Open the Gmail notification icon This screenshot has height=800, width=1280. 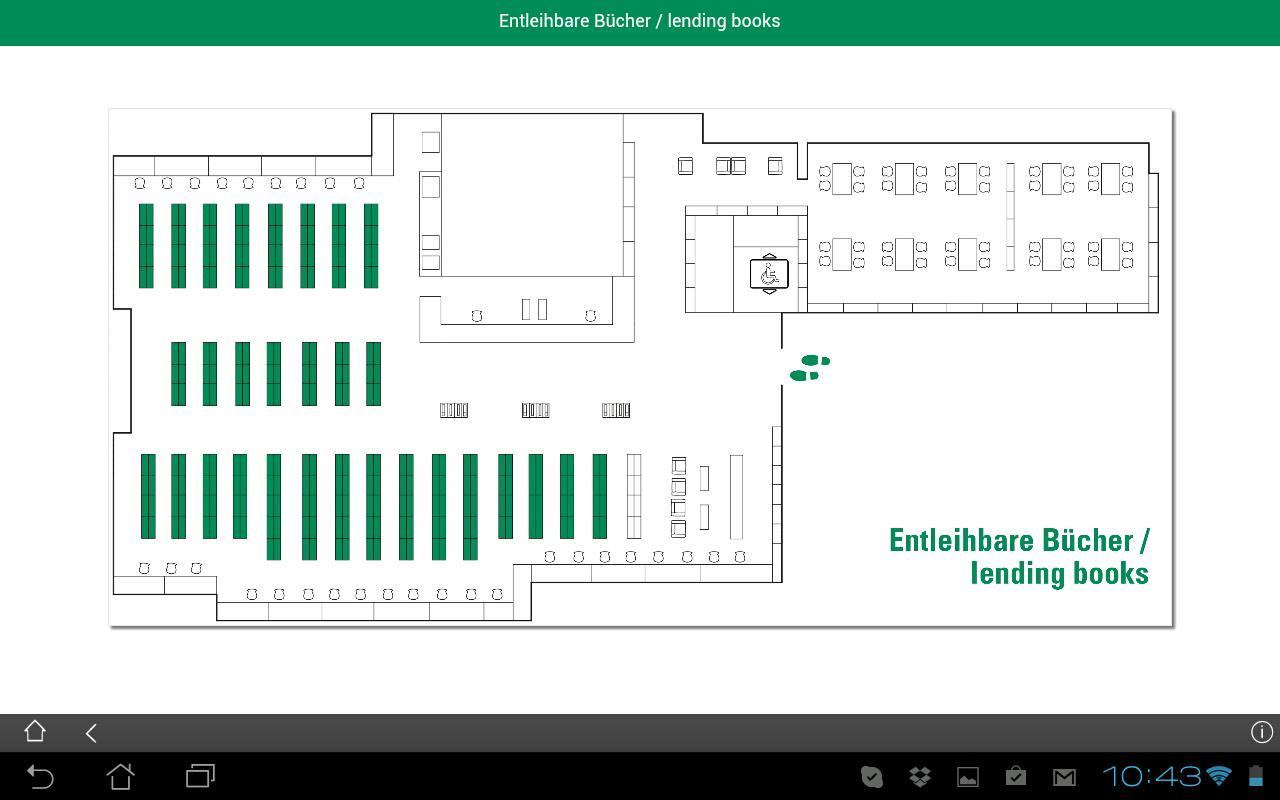point(1064,777)
